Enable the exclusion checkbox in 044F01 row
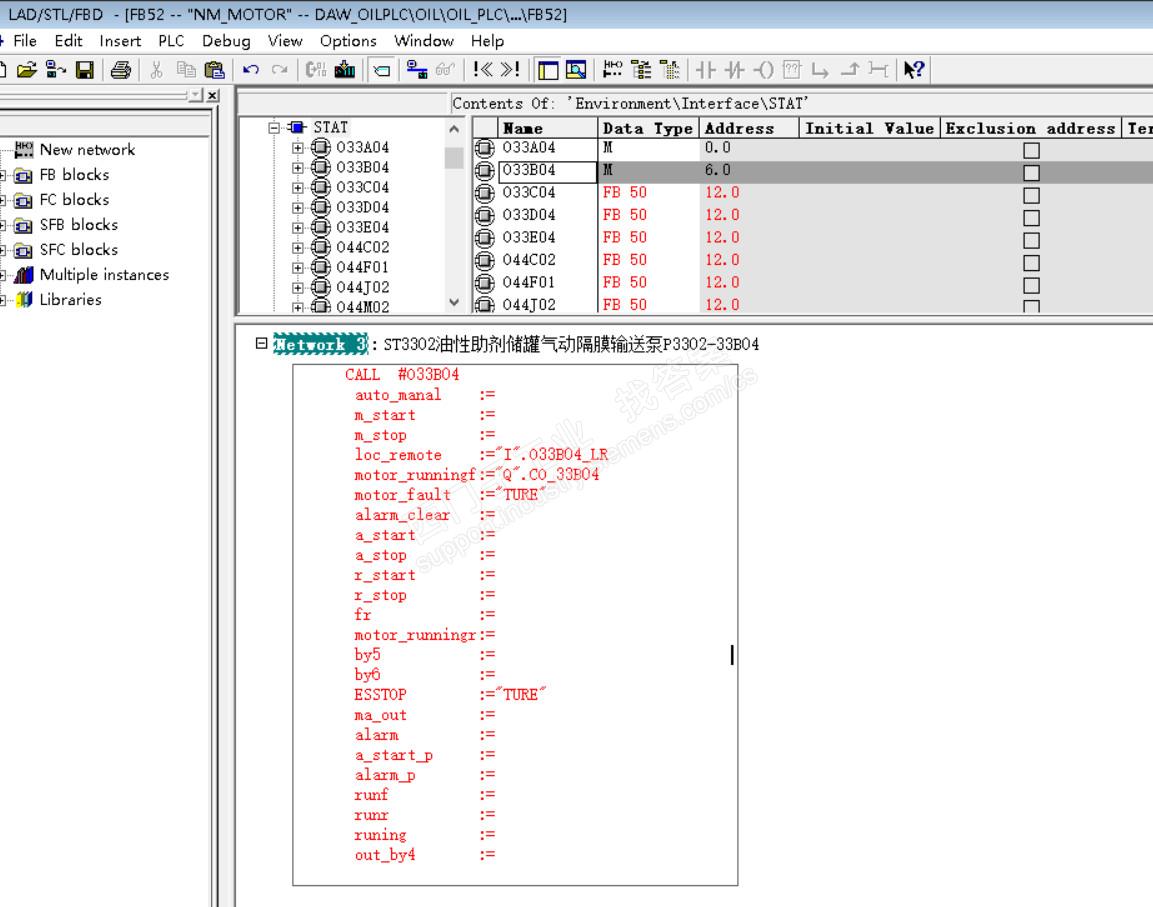 [x=1031, y=285]
